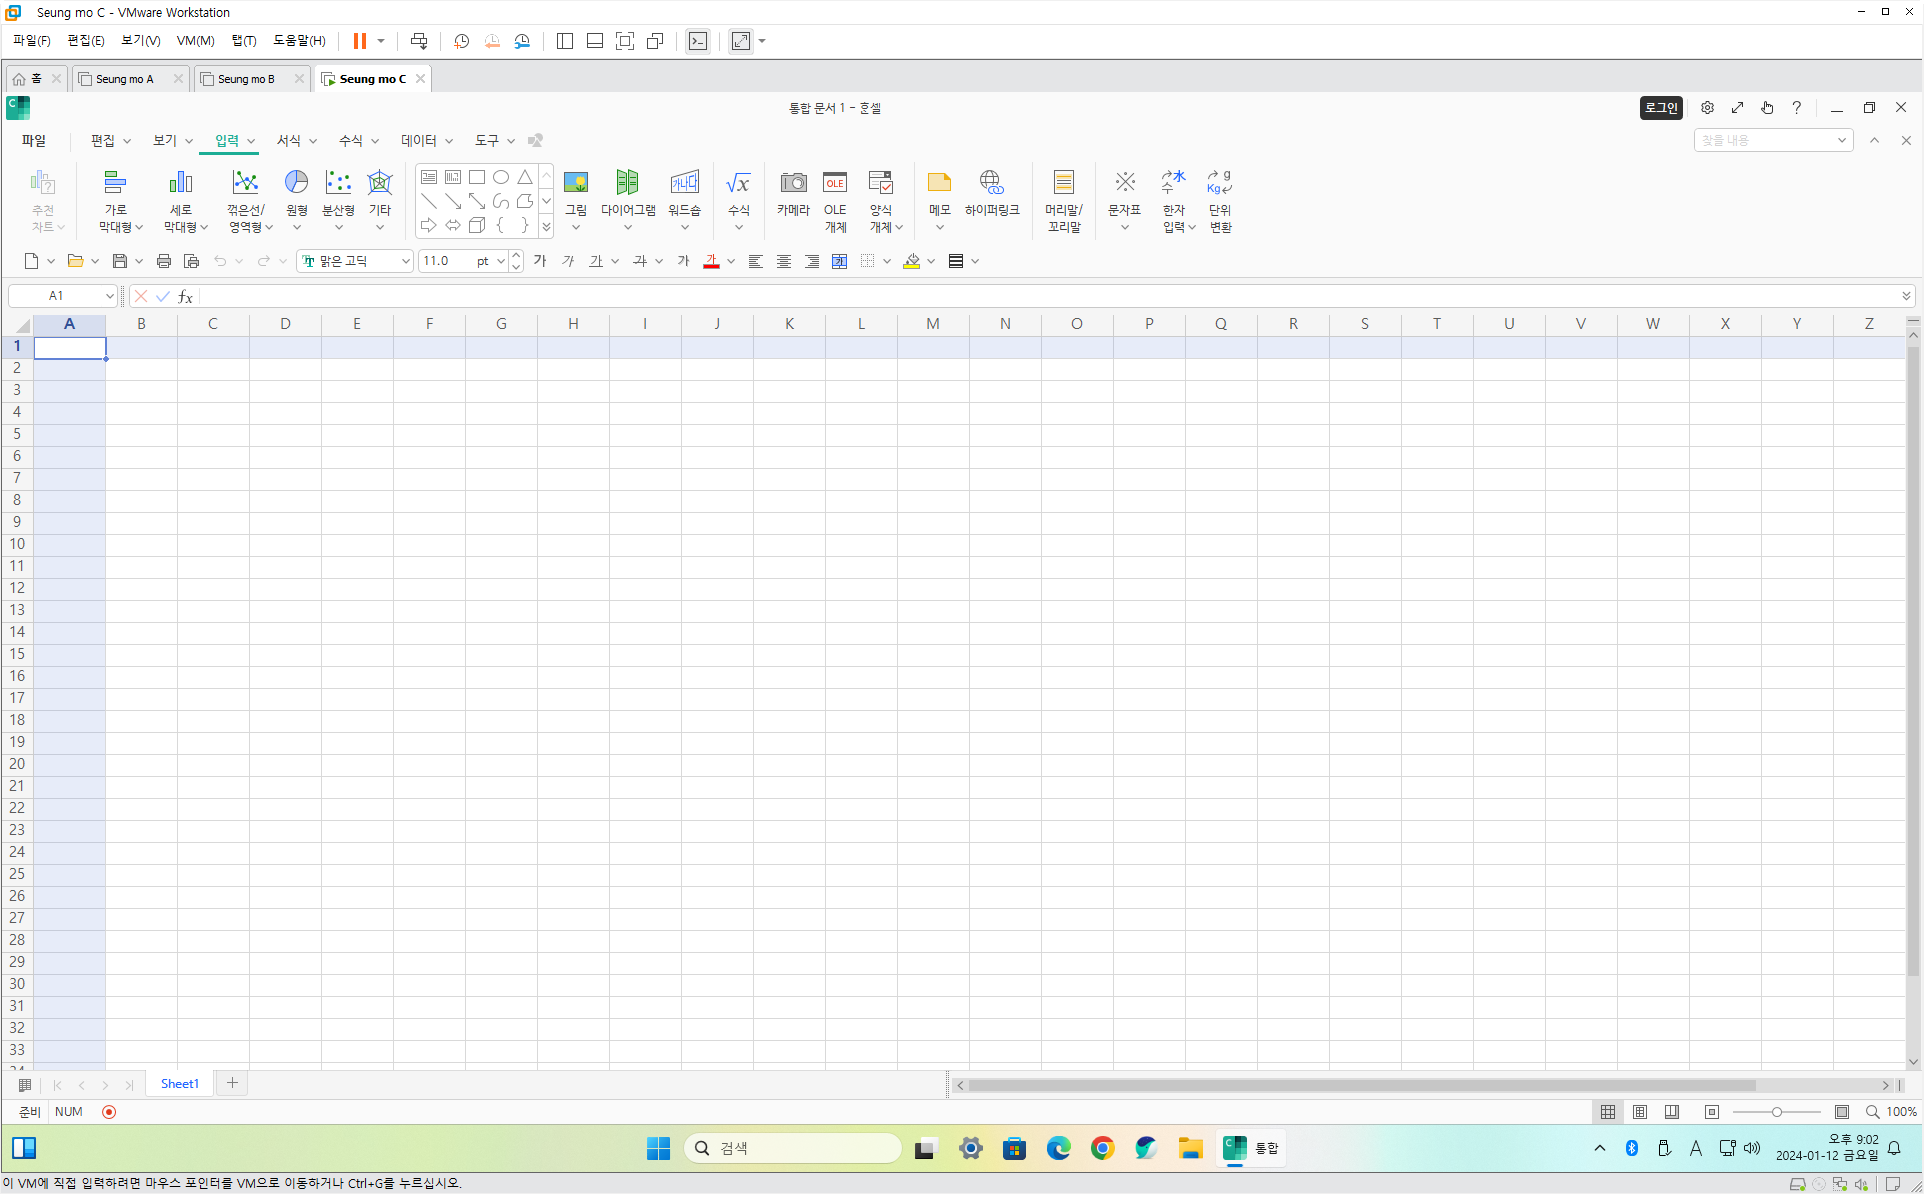The image size is (1924, 1194).
Task: Select the ellipse shape in shape gallery
Action: [501, 177]
